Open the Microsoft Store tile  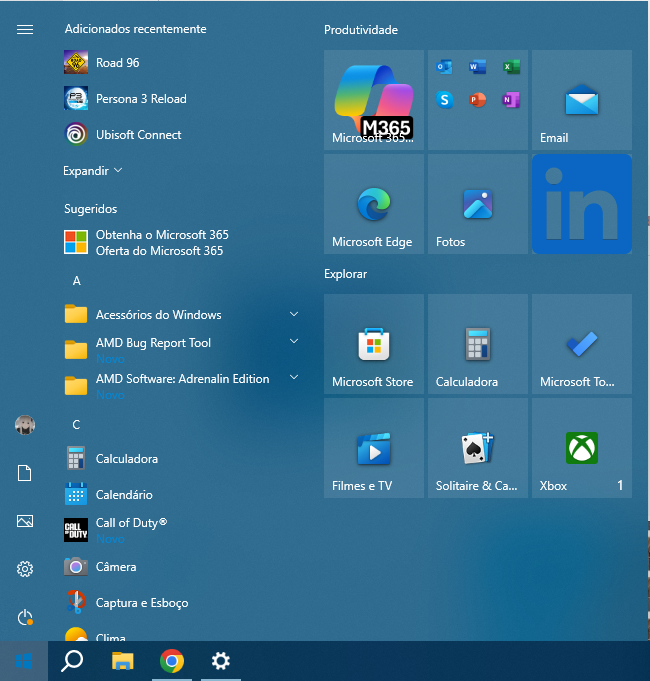[x=374, y=344]
